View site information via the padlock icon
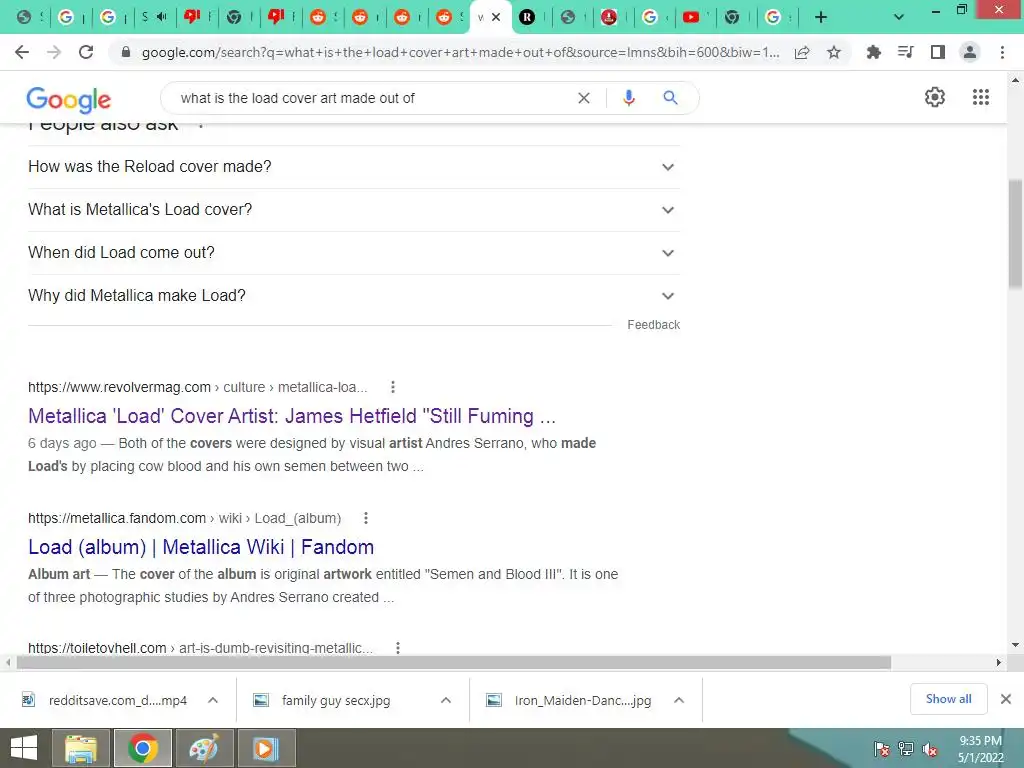This screenshot has width=1024, height=768. [x=125, y=52]
